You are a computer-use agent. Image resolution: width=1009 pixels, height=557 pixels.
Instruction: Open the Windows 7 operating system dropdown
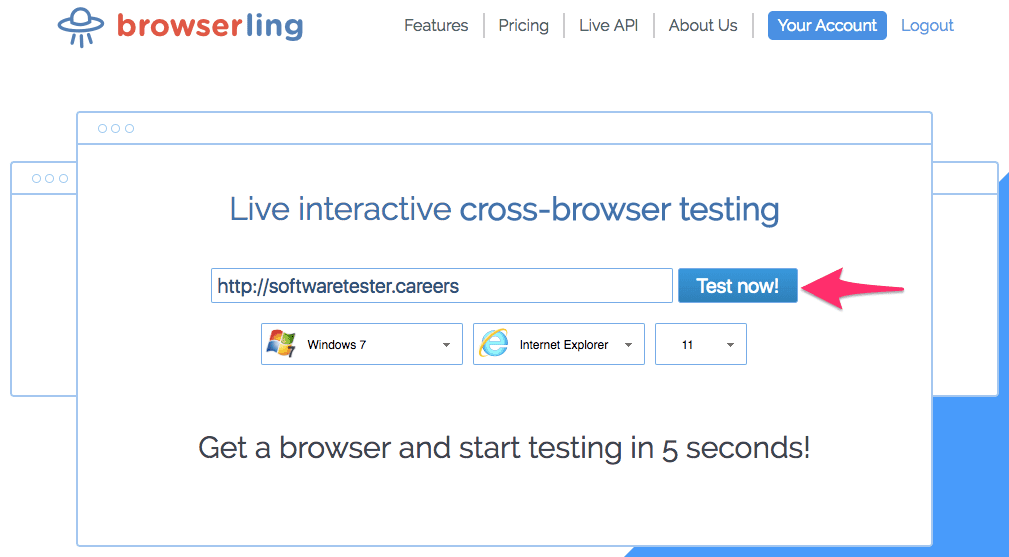click(362, 344)
